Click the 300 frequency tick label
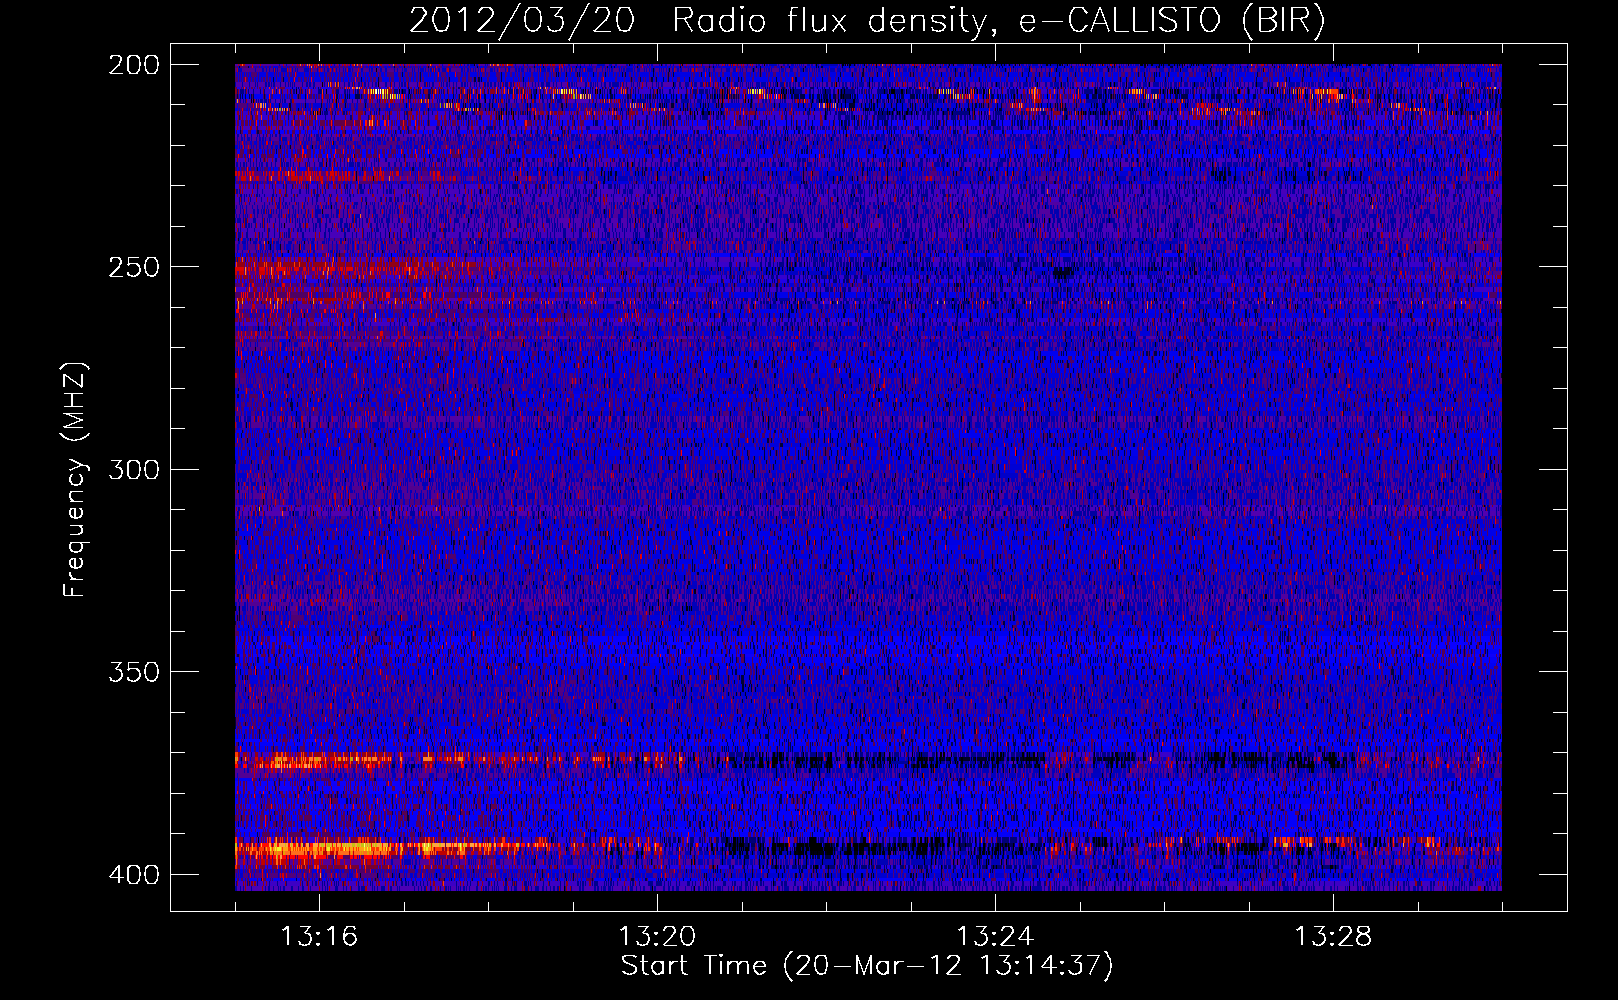Screen dimensions: 1618x1000 pos(133,470)
